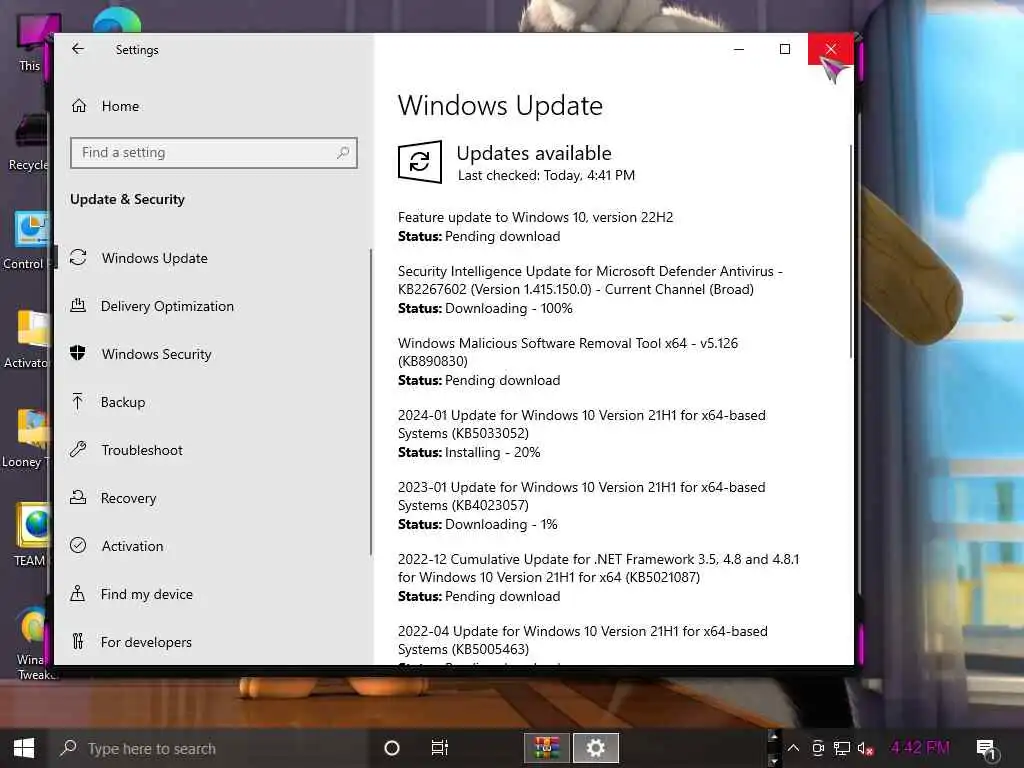1024x768 pixels.
Task: Click the taskbar clock 4:42 PM
Action: click(920, 748)
